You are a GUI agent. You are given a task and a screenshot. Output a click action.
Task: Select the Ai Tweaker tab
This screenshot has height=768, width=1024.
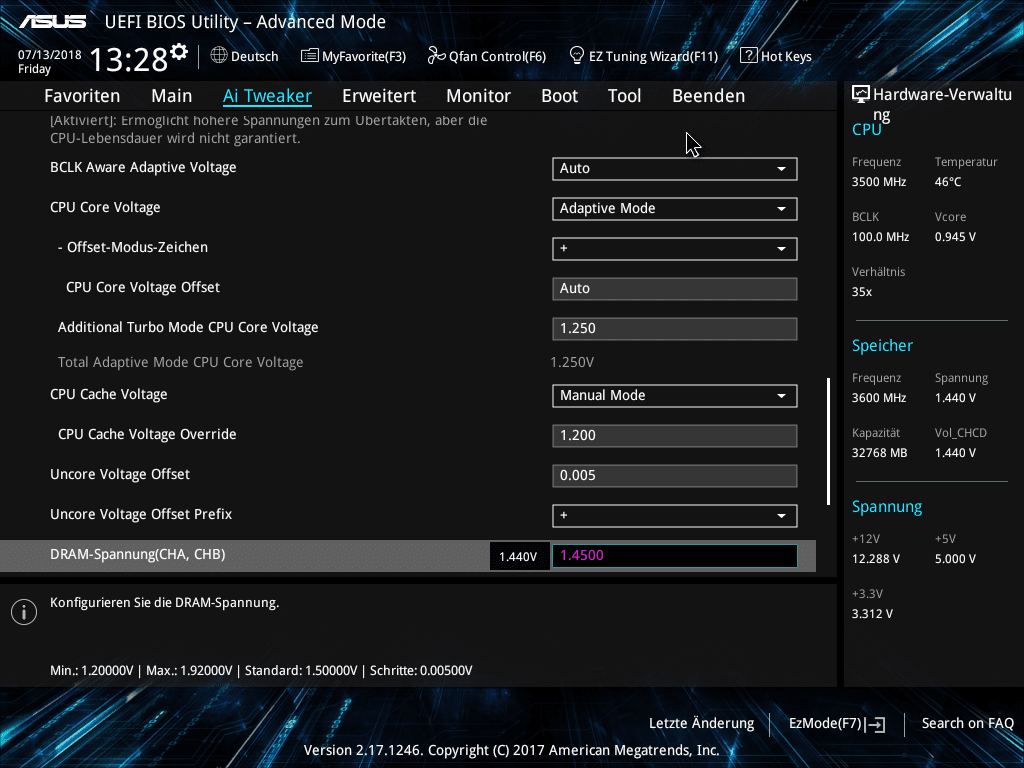[267, 96]
